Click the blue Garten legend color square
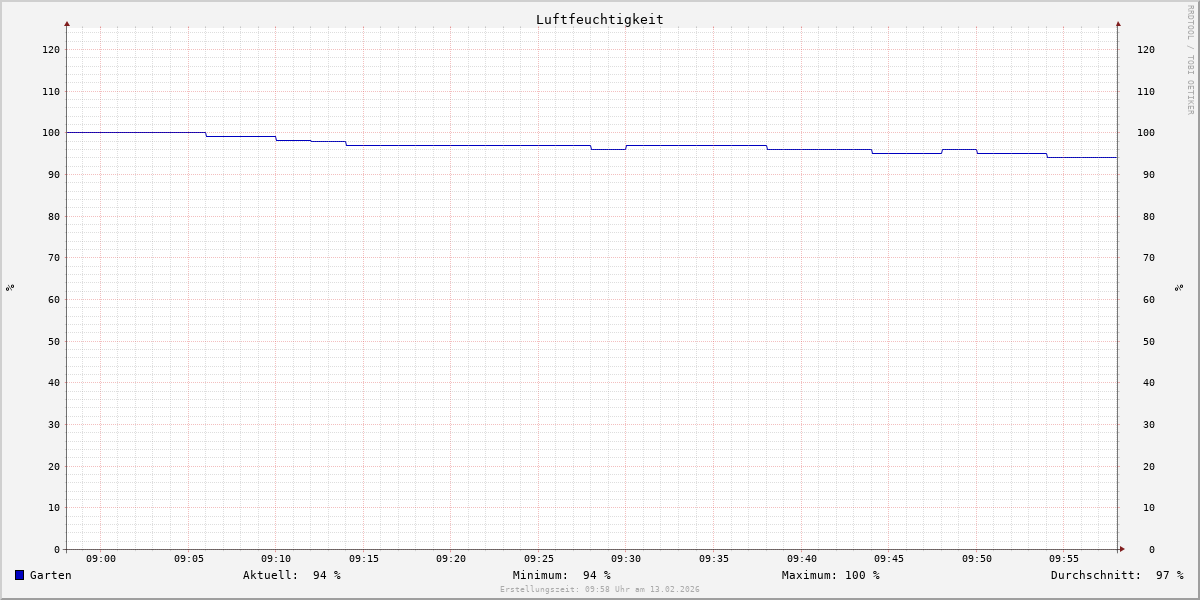The width and height of the screenshot is (1200, 600). [19, 575]
